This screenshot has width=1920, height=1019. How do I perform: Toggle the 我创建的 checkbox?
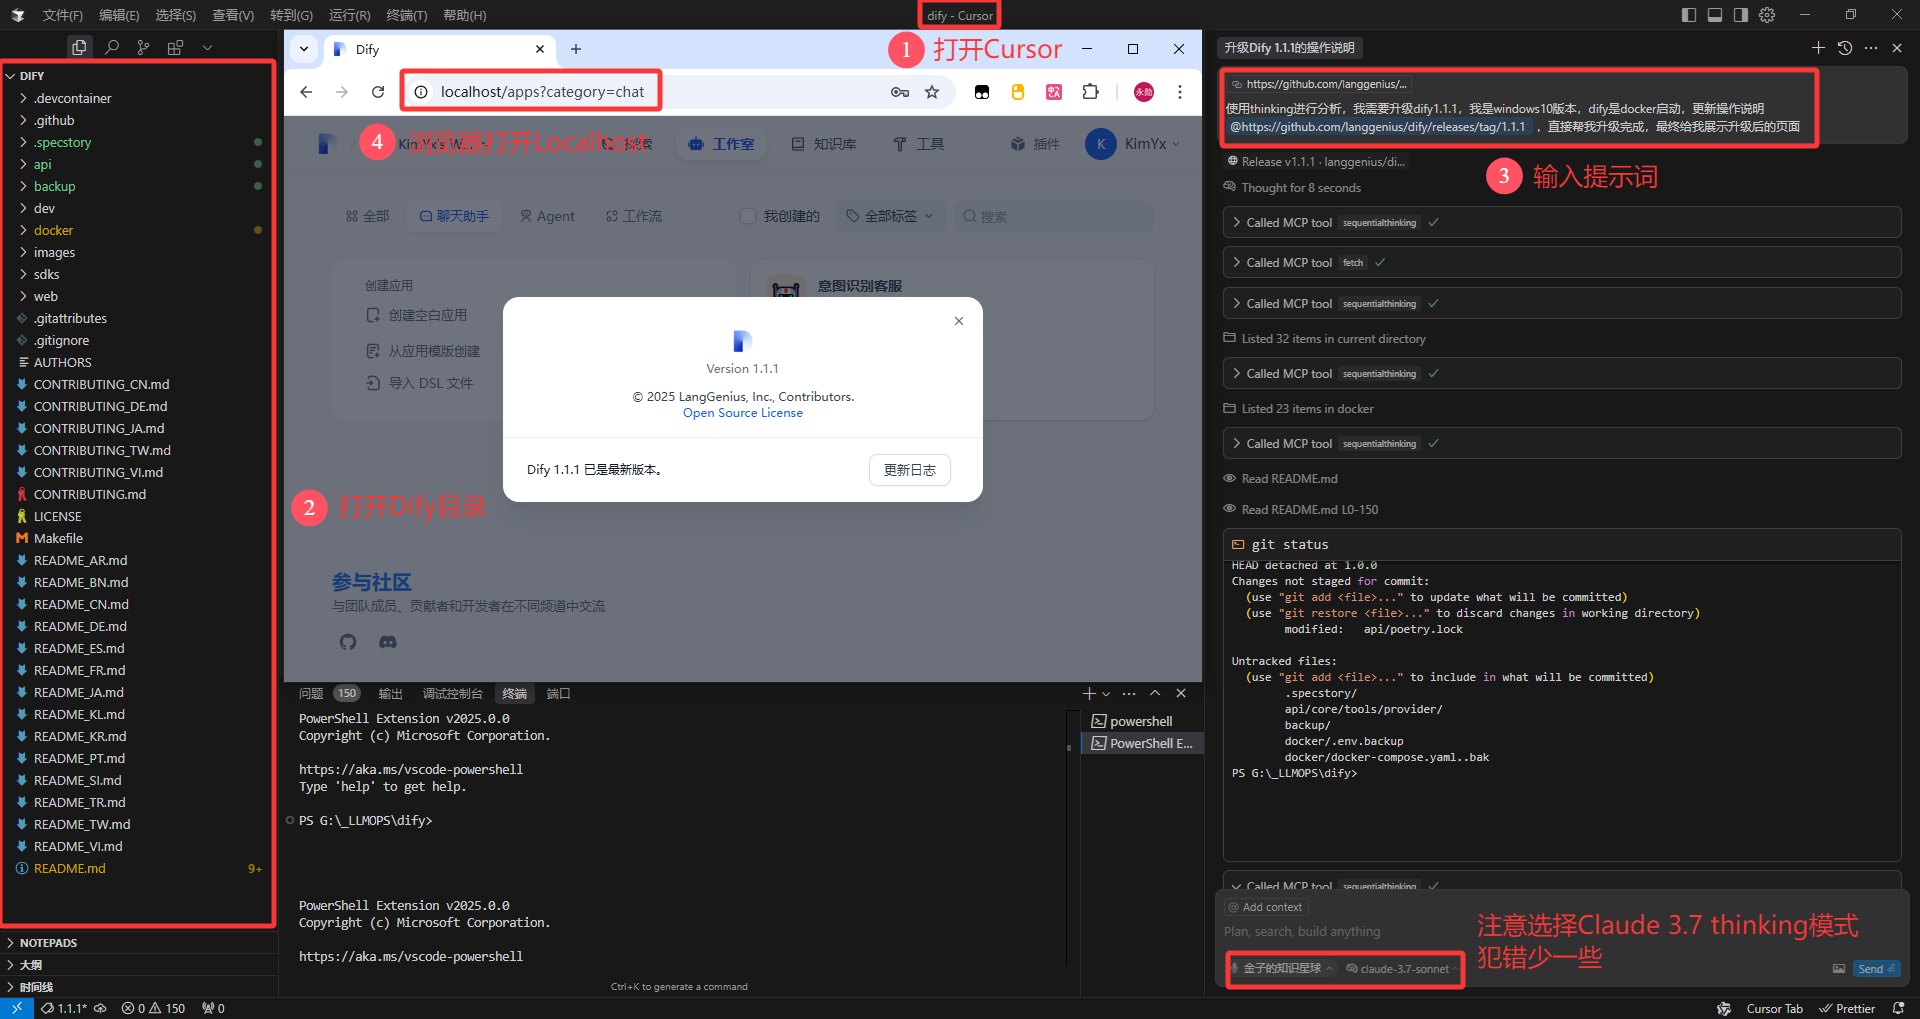click(x=747, y=216)
